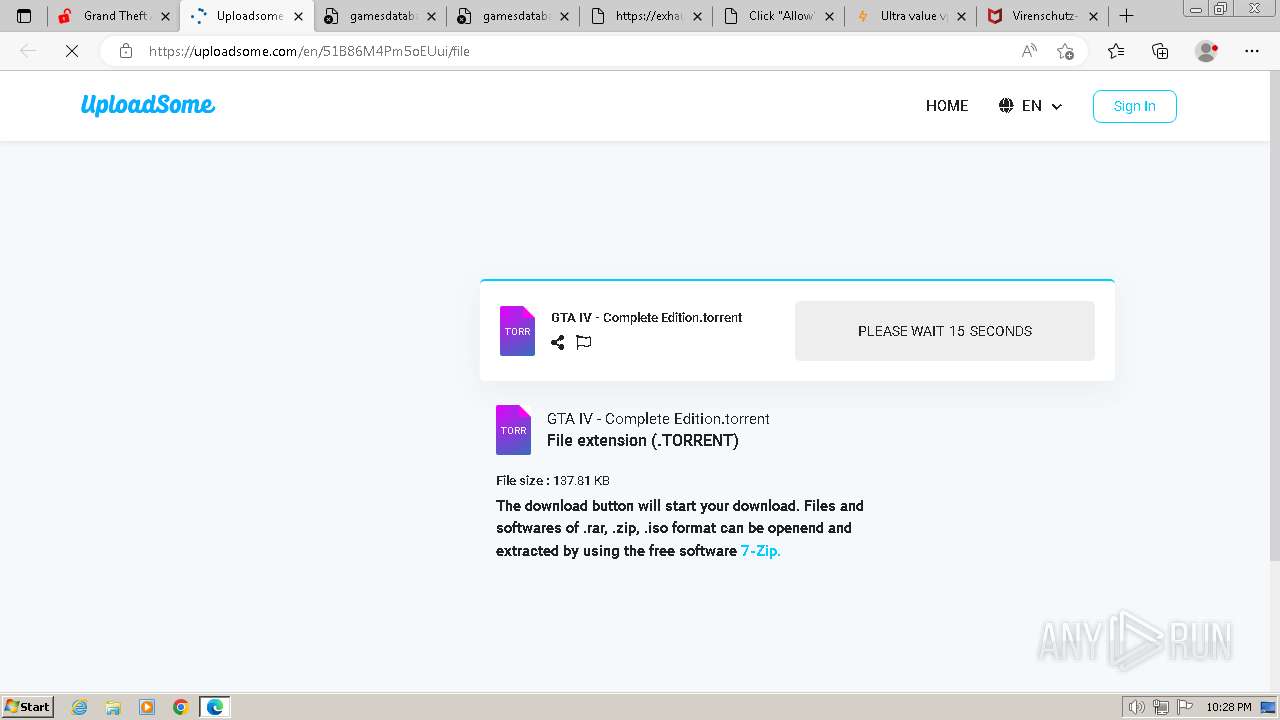
Task: Close the Virenschutz tab
Action: point(1093,16)
